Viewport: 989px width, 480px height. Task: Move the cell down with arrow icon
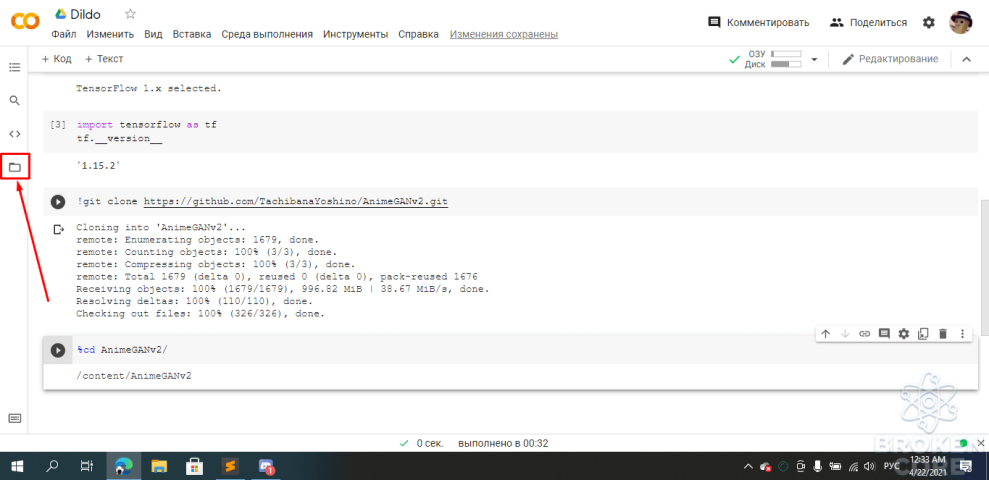tap(846, 334)
